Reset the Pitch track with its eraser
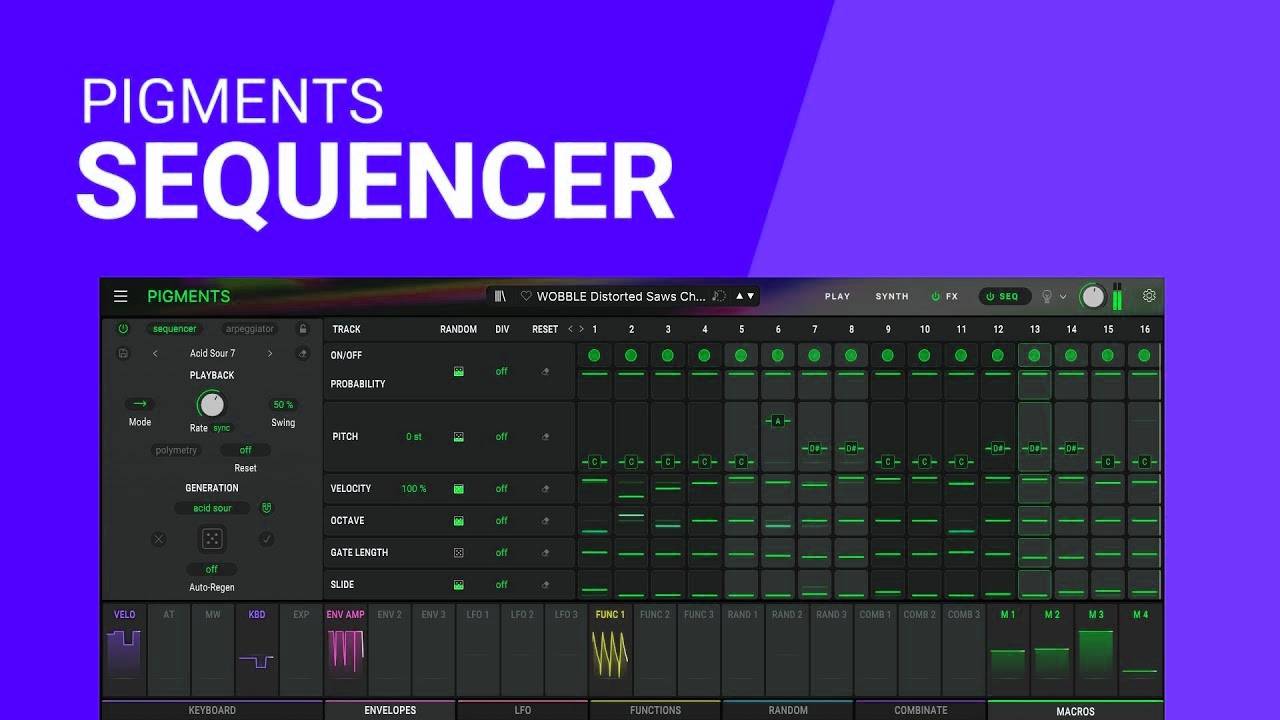This screenshot has width=1280, height=720. 545,437
